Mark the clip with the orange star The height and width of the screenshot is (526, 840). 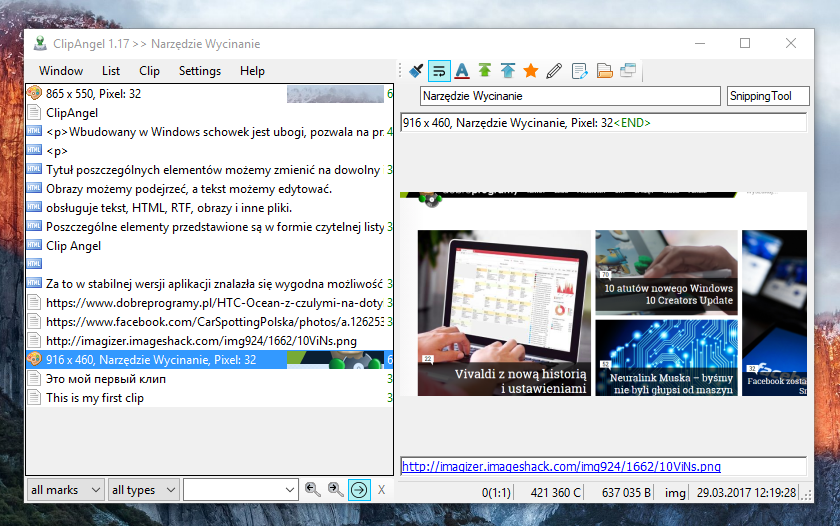(531, 71)
